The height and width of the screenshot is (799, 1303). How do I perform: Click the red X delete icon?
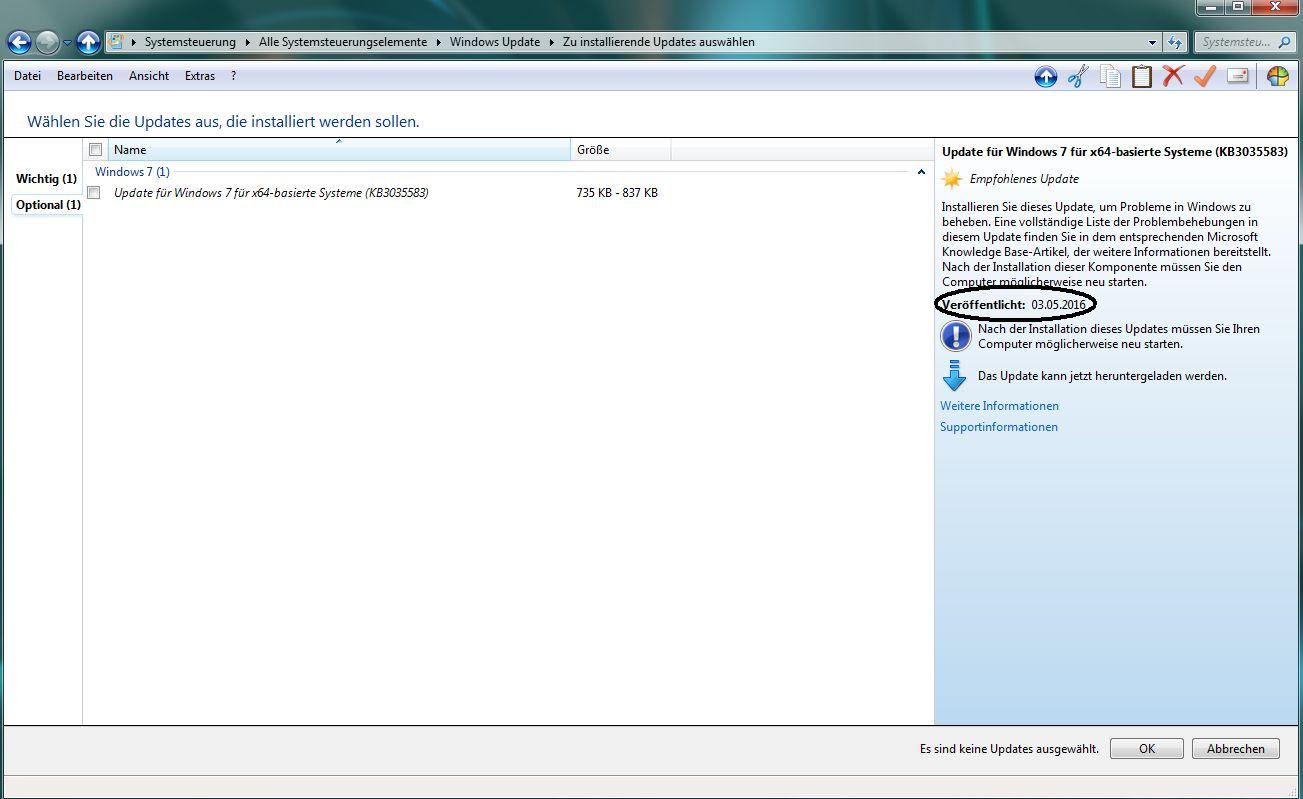tap(1174, 76)
